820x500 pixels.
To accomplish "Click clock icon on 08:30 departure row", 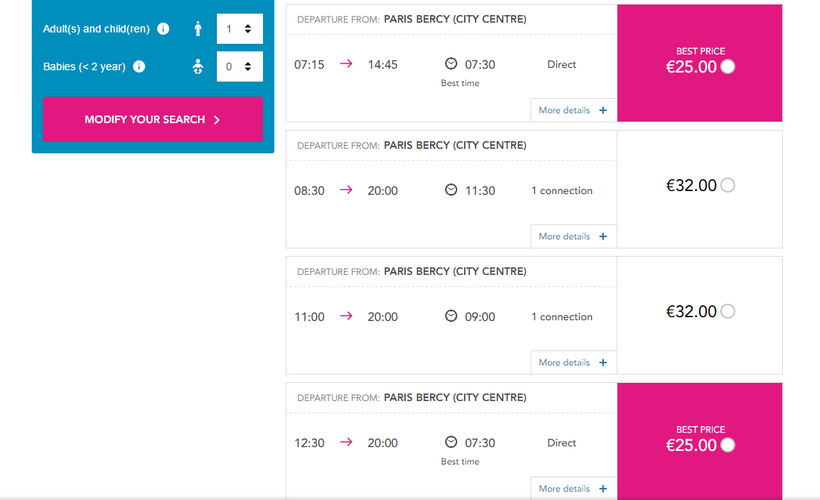I will click(x=451, y=190).
